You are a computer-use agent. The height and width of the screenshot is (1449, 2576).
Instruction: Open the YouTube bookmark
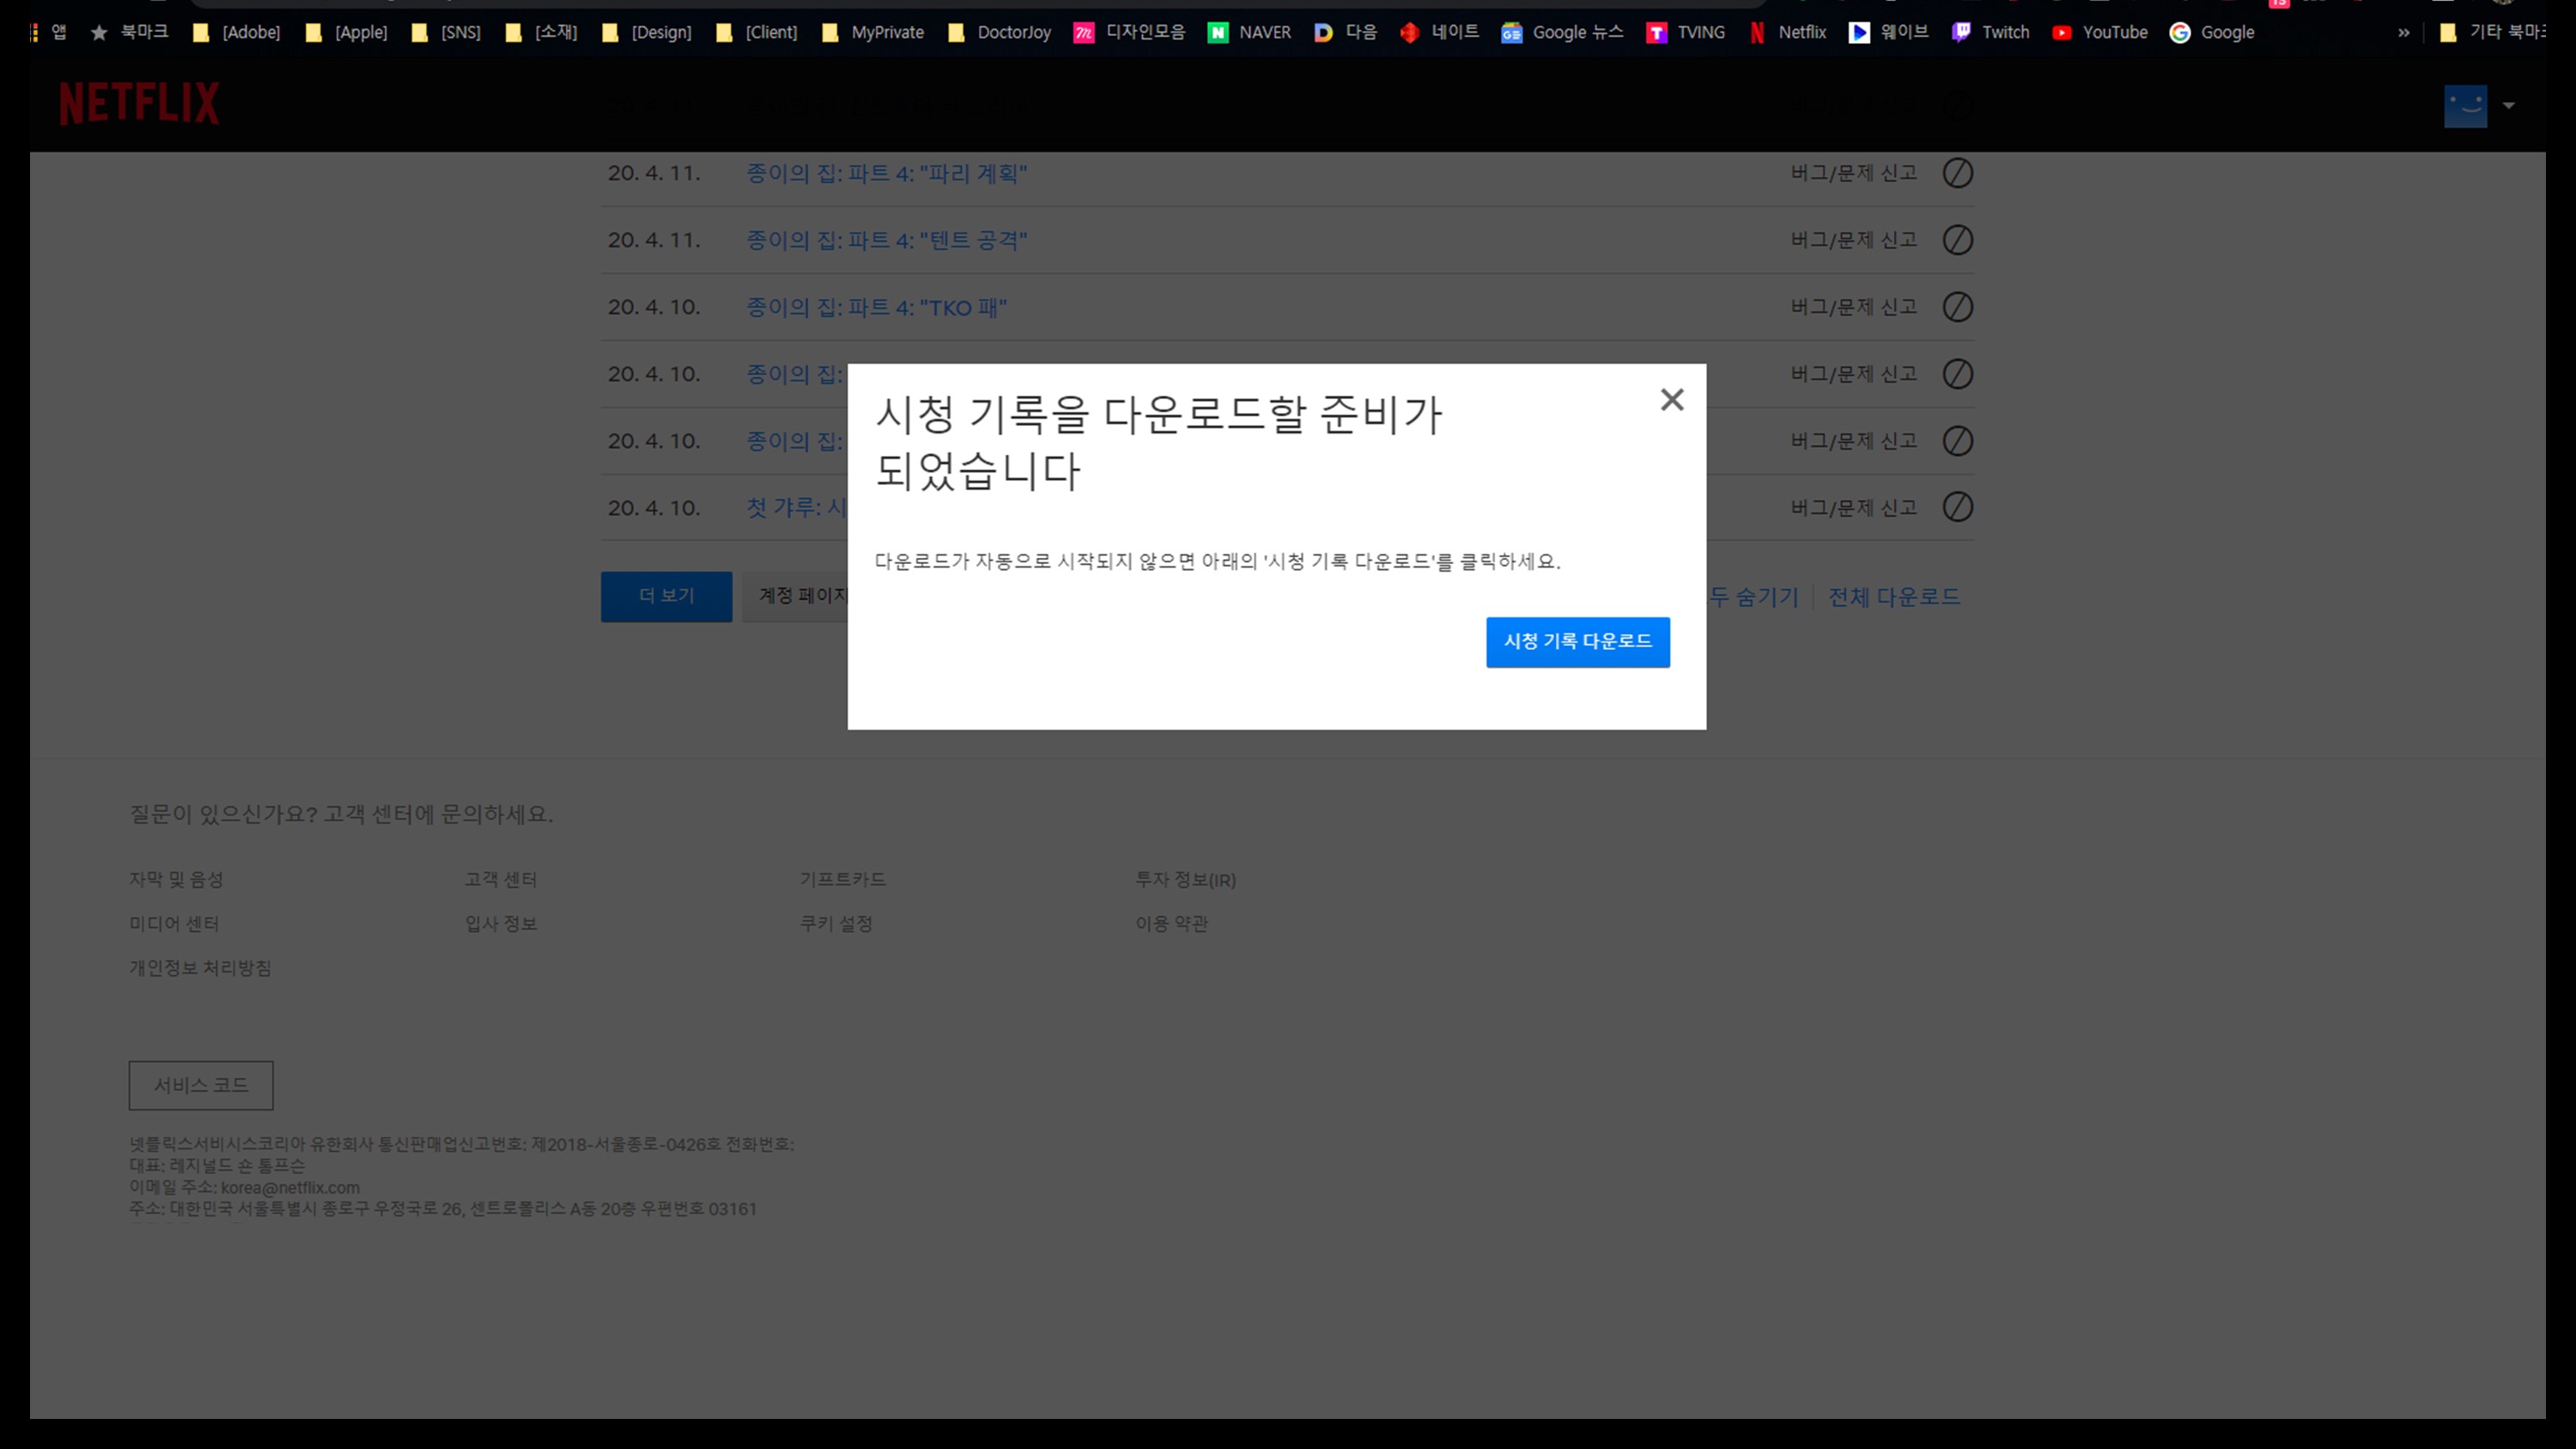click(x=2100, y=32)
